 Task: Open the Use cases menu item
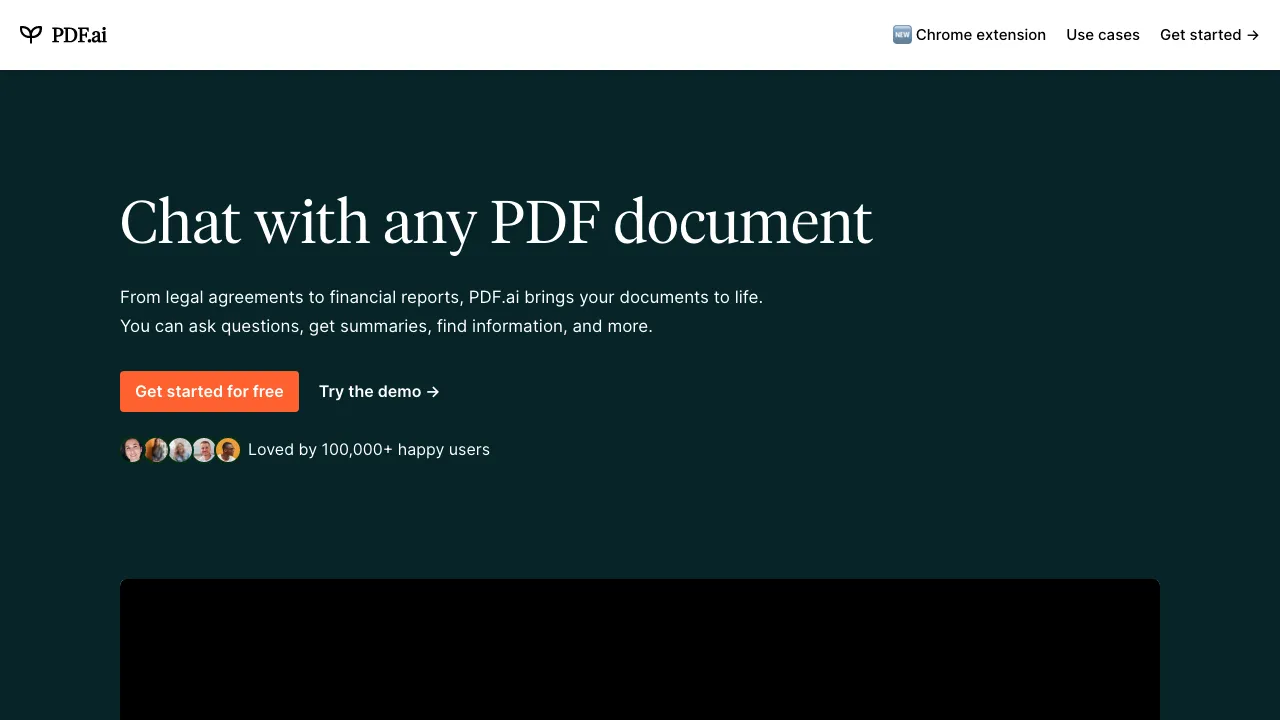(1103, 35)
